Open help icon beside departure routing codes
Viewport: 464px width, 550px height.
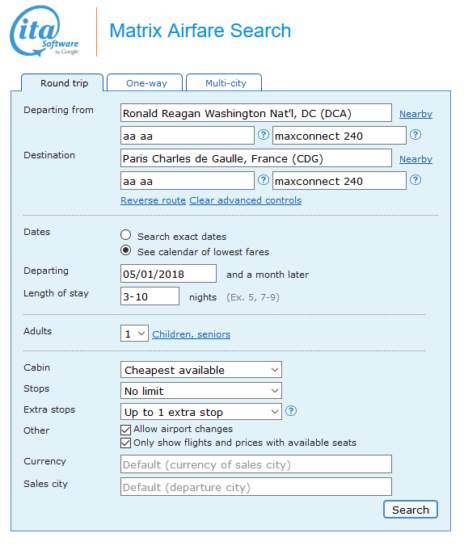click(263, 135)
